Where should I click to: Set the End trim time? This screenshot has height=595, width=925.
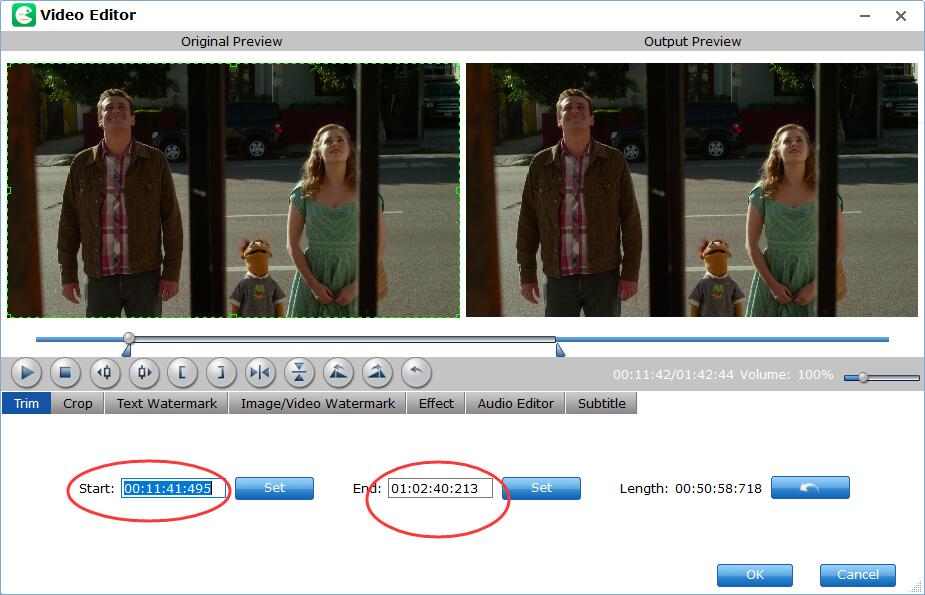pyautogui.click(x=541, y=488)
